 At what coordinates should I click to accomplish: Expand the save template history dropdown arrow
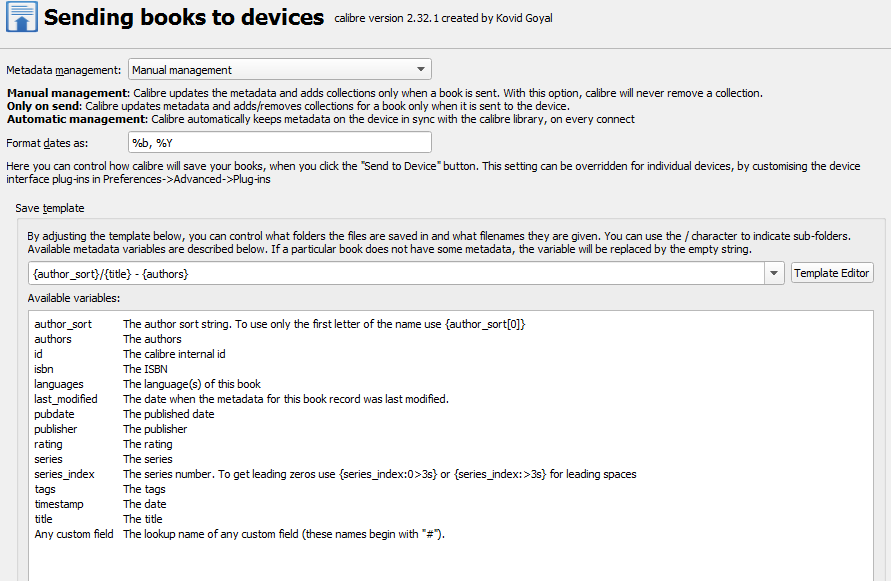(x=773, y=273)
